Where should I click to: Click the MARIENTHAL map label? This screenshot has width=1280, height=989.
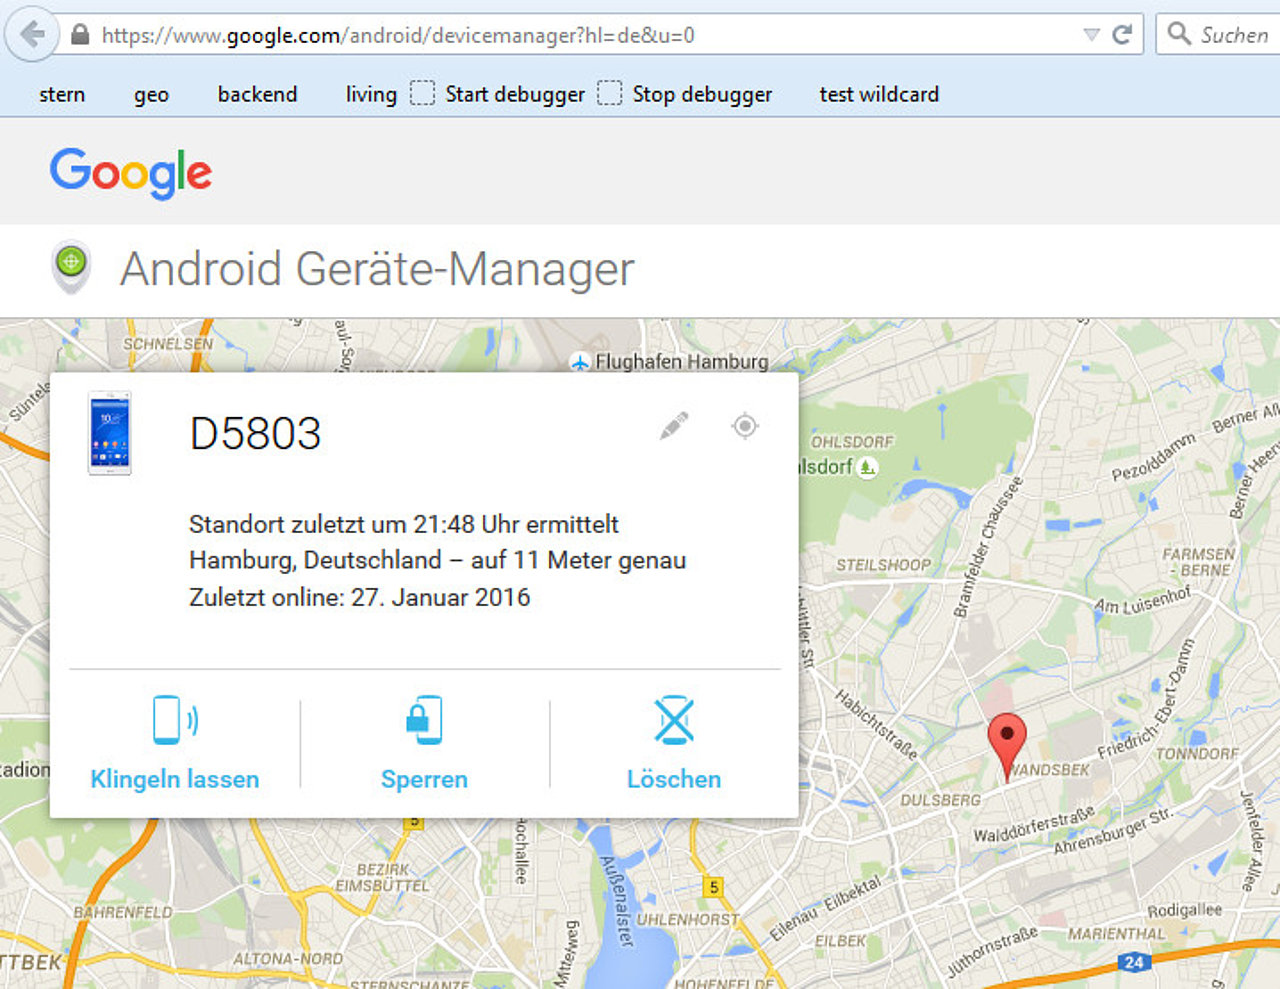(x=1117, y=934)
